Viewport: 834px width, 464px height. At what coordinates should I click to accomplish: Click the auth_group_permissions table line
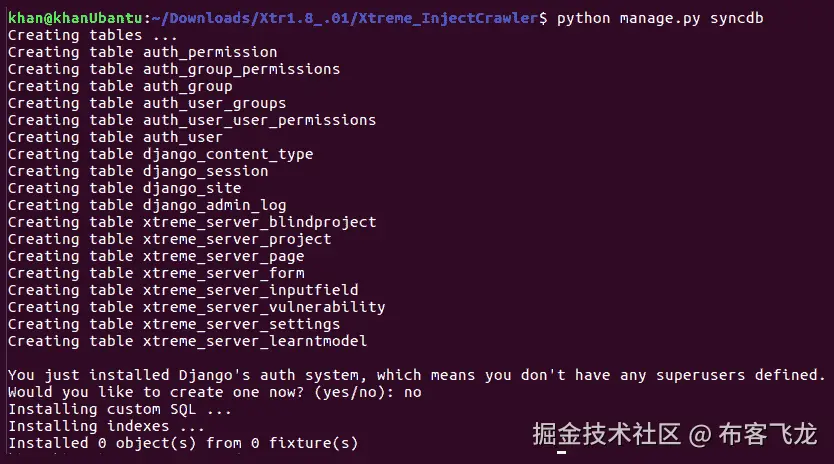(x=173, y=69)
